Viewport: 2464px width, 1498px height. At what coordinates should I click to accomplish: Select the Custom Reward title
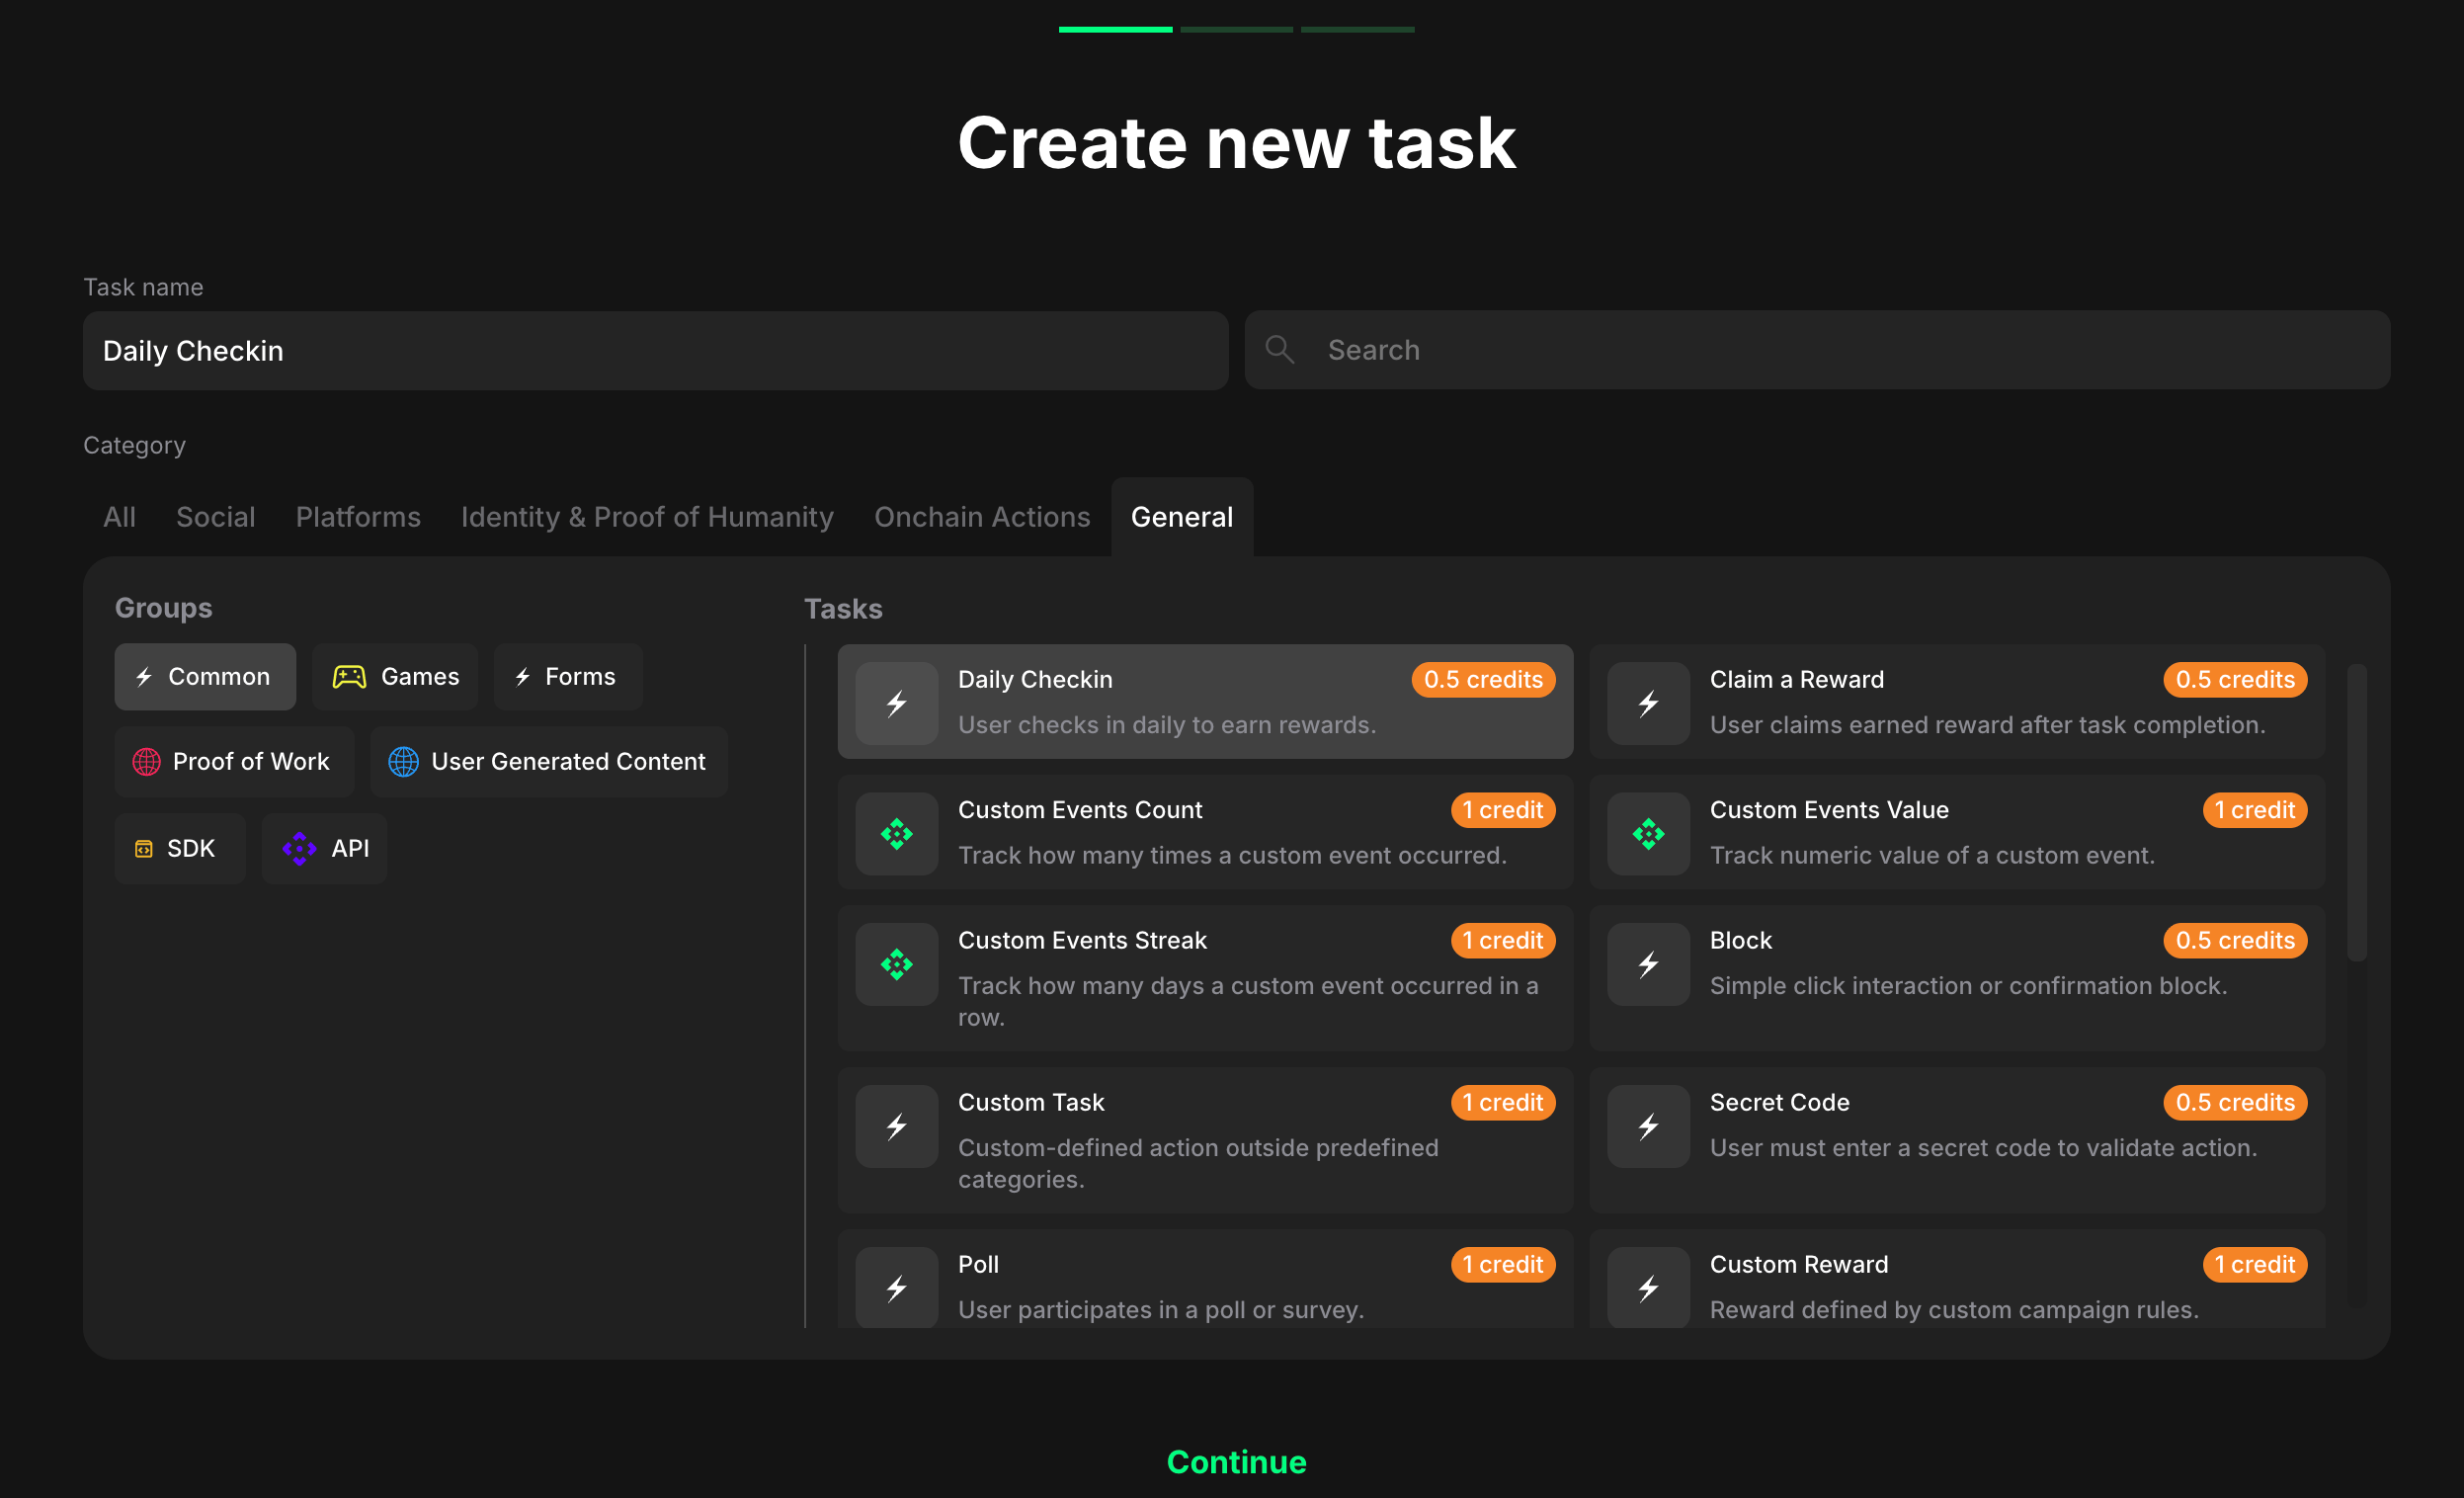coord(1798,1264)
